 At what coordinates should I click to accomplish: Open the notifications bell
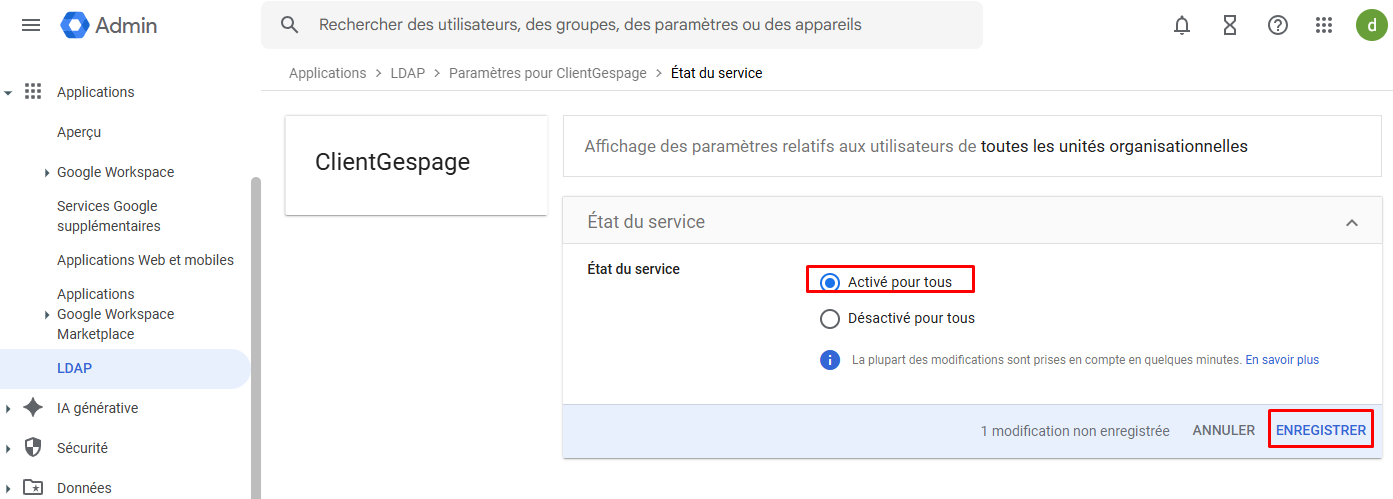pos(1182,25)
